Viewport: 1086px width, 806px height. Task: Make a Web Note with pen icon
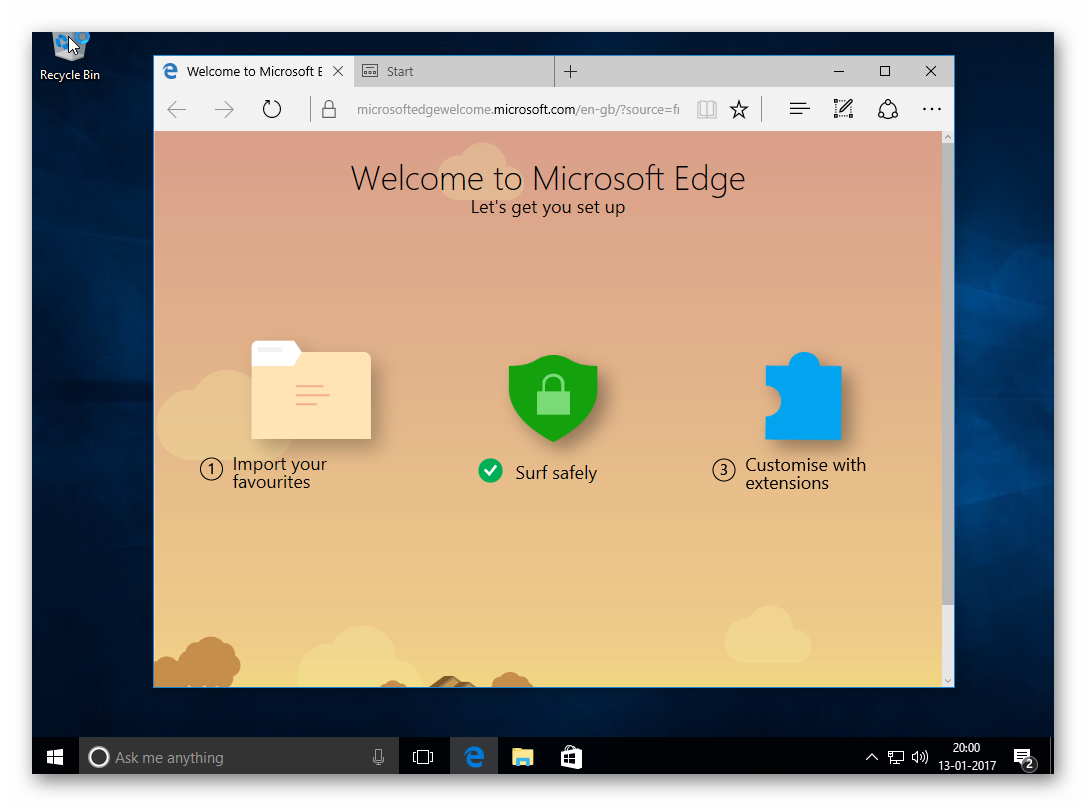pyautogui.click(x=843, y=109)
